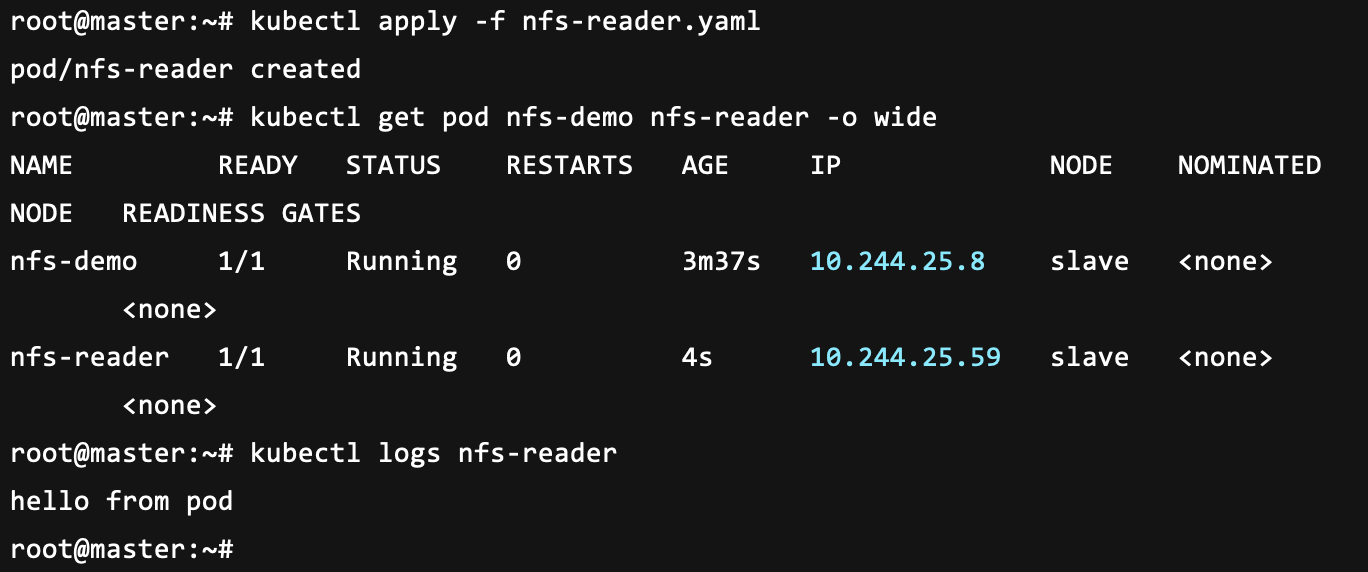
Task: Click the 'kubectl logs nfs-reader' command
Action: tap(433, 454)
